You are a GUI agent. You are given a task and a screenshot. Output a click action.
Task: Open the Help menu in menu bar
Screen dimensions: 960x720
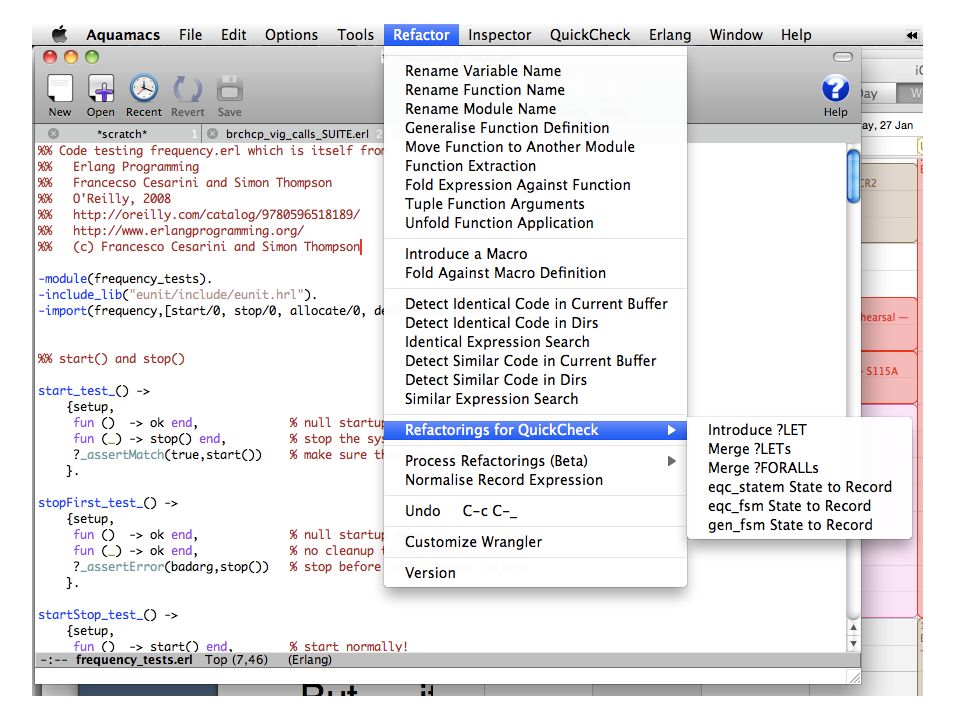point(796,35)
